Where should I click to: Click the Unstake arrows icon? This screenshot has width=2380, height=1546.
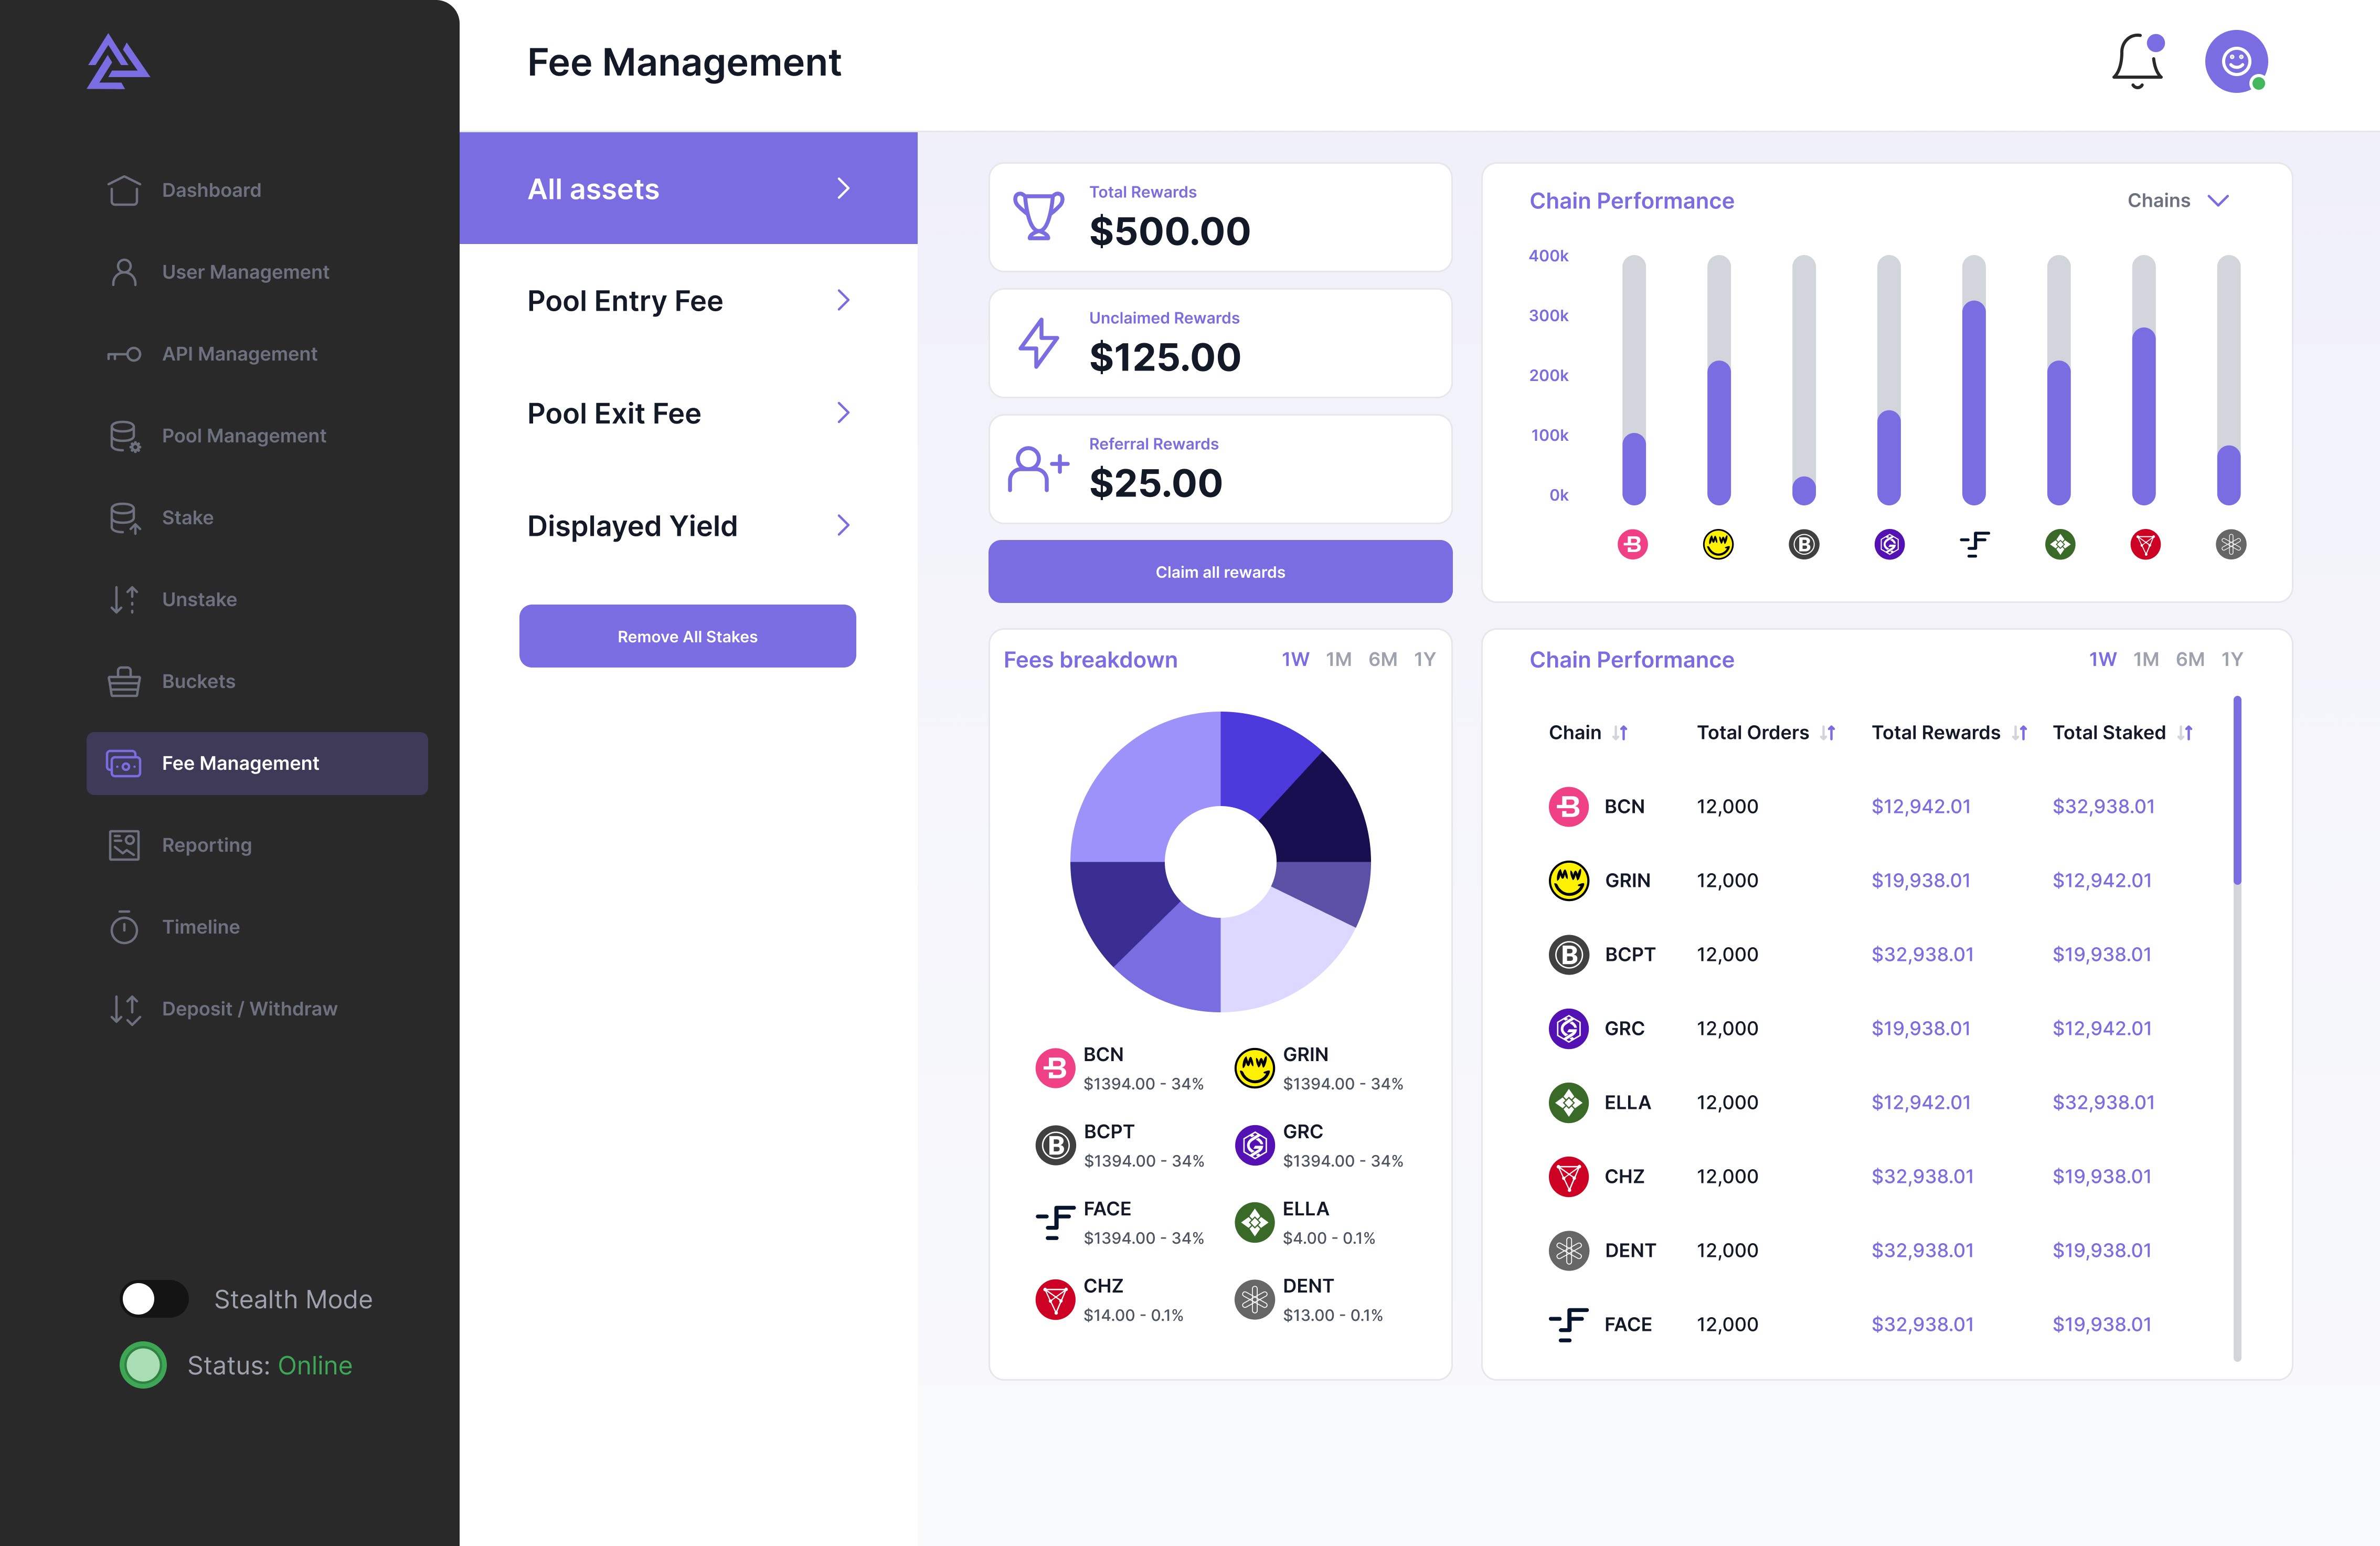pos(124,599)
